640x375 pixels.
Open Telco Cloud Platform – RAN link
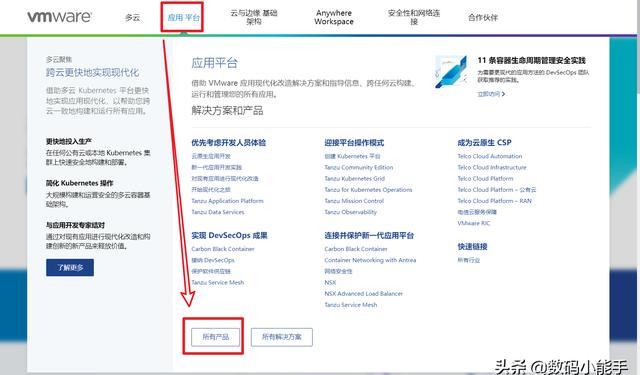(x=495, y=201)
